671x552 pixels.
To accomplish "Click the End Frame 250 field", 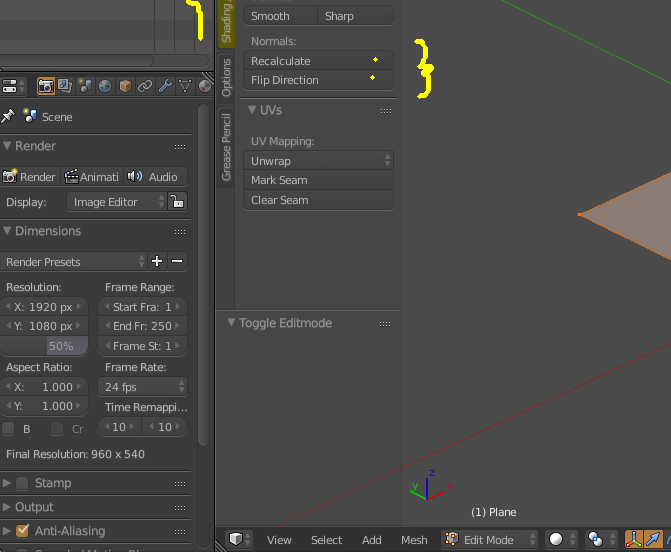I will (x=143, y=326).
